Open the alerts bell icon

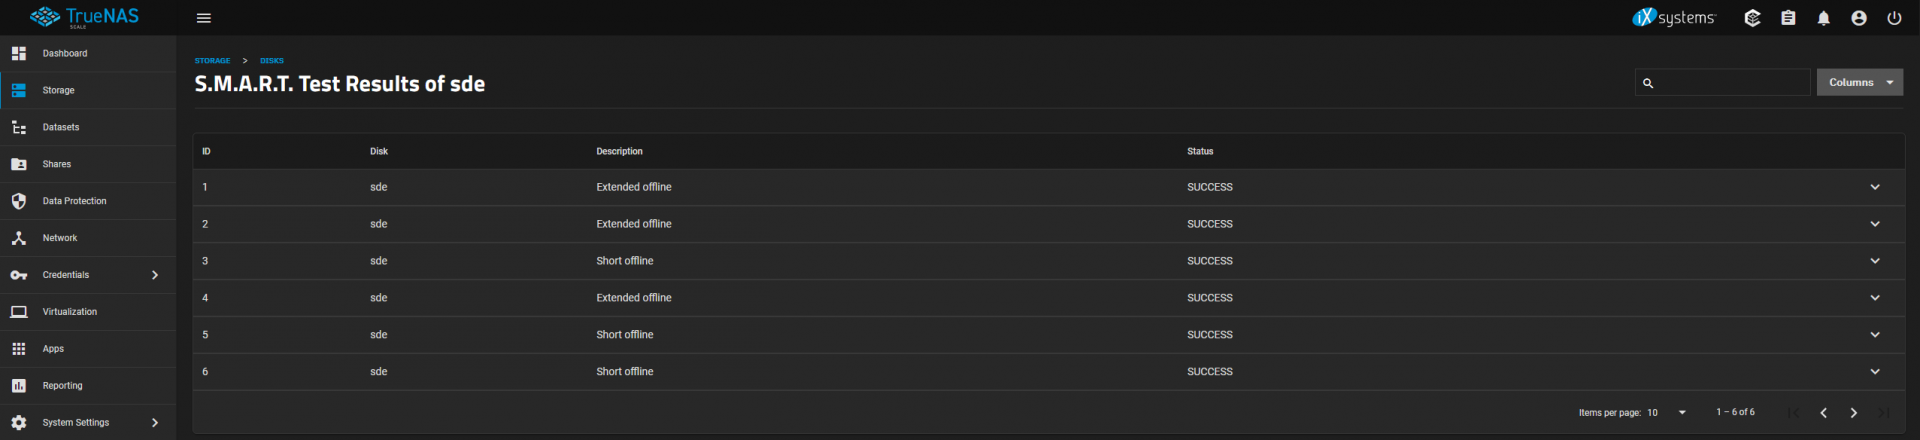point(1823,18)
